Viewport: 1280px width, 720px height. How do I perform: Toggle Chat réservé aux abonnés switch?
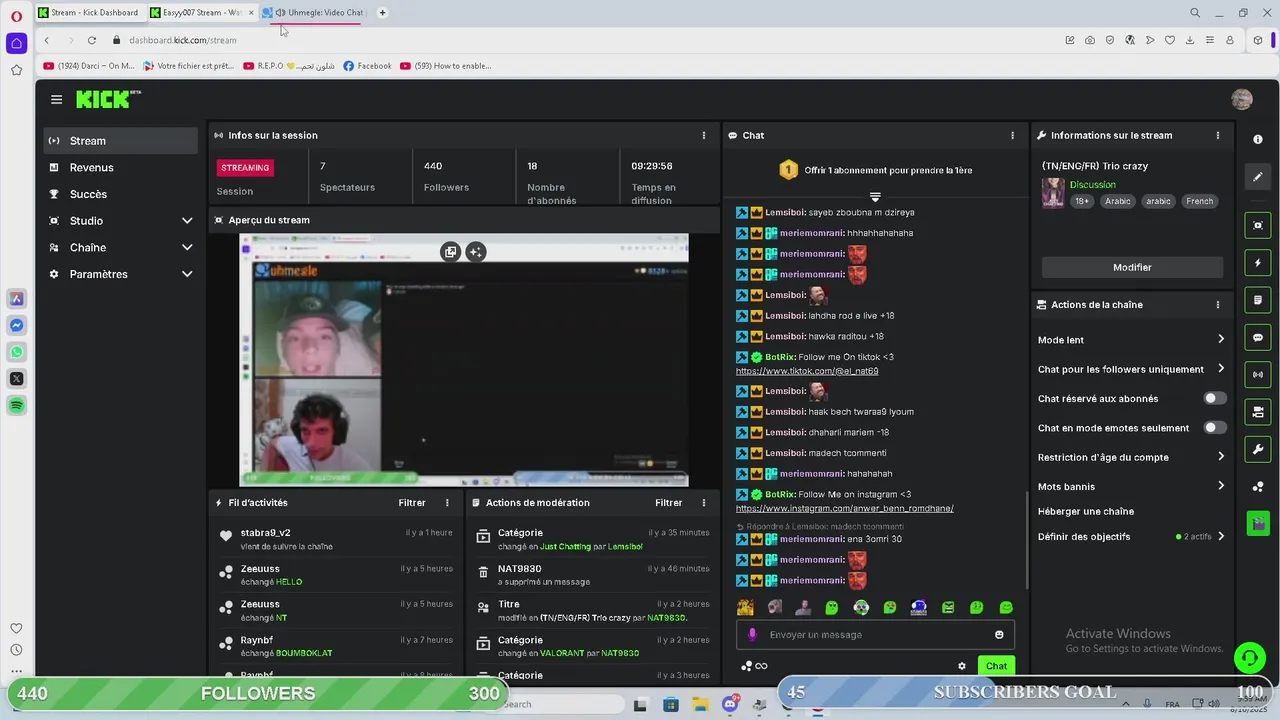[1214, 398]
